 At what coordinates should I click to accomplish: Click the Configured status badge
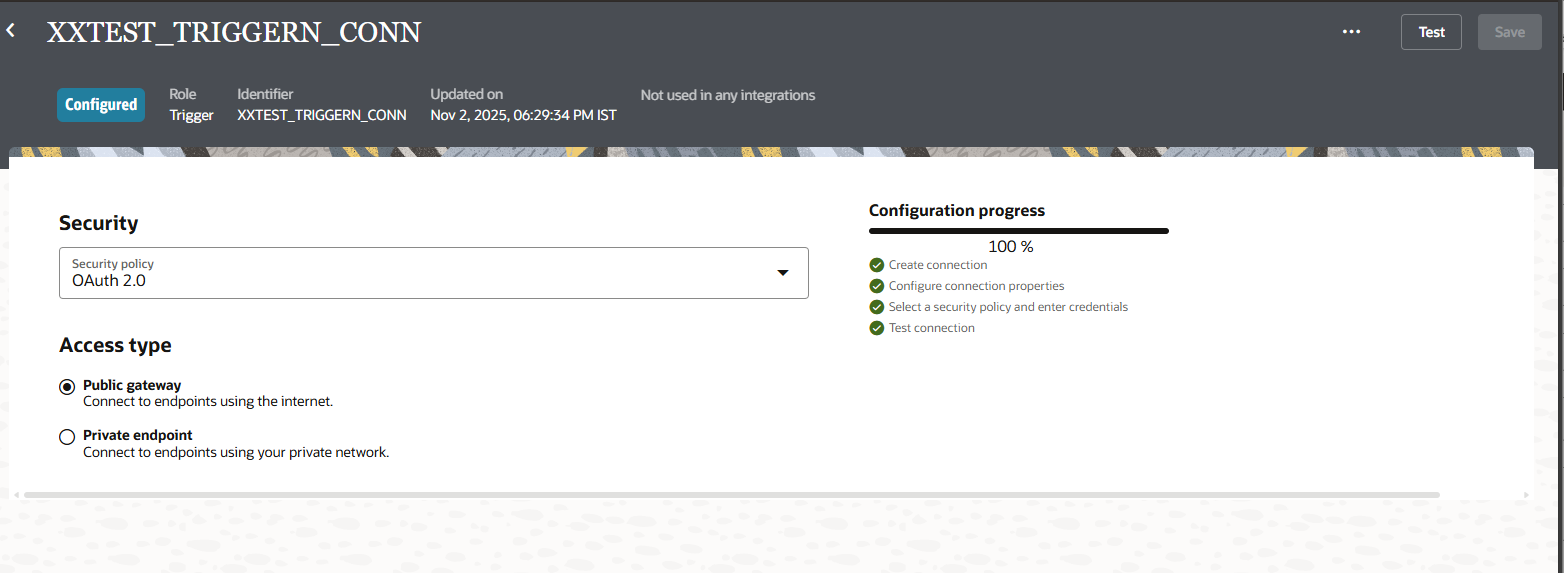click(101, 105)
